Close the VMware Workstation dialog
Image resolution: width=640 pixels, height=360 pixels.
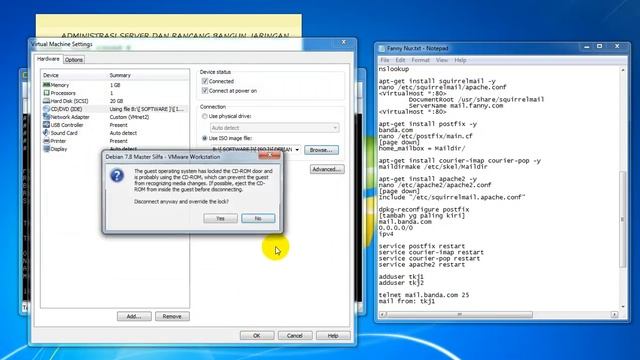coord(270,156)
